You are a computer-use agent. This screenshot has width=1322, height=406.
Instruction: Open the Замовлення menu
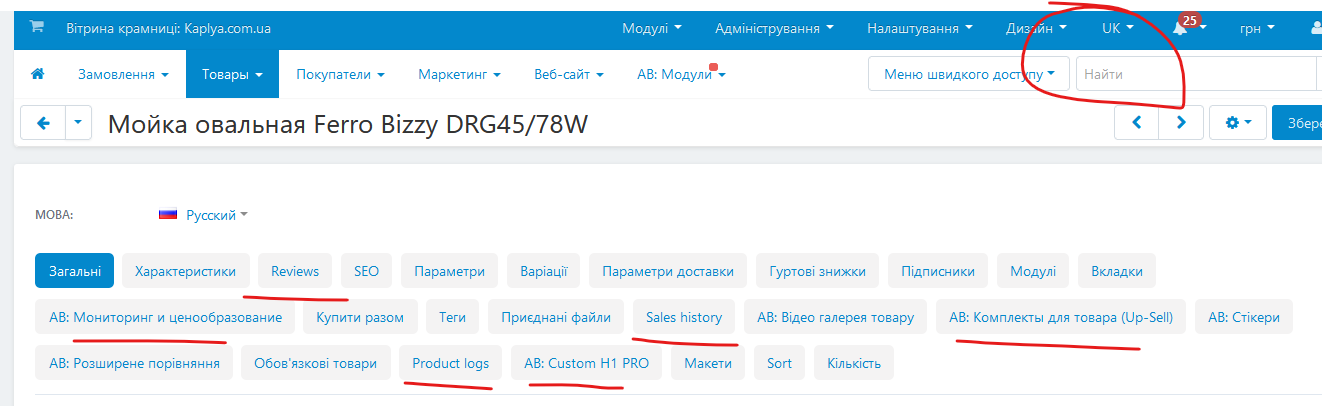coord(123,74)
